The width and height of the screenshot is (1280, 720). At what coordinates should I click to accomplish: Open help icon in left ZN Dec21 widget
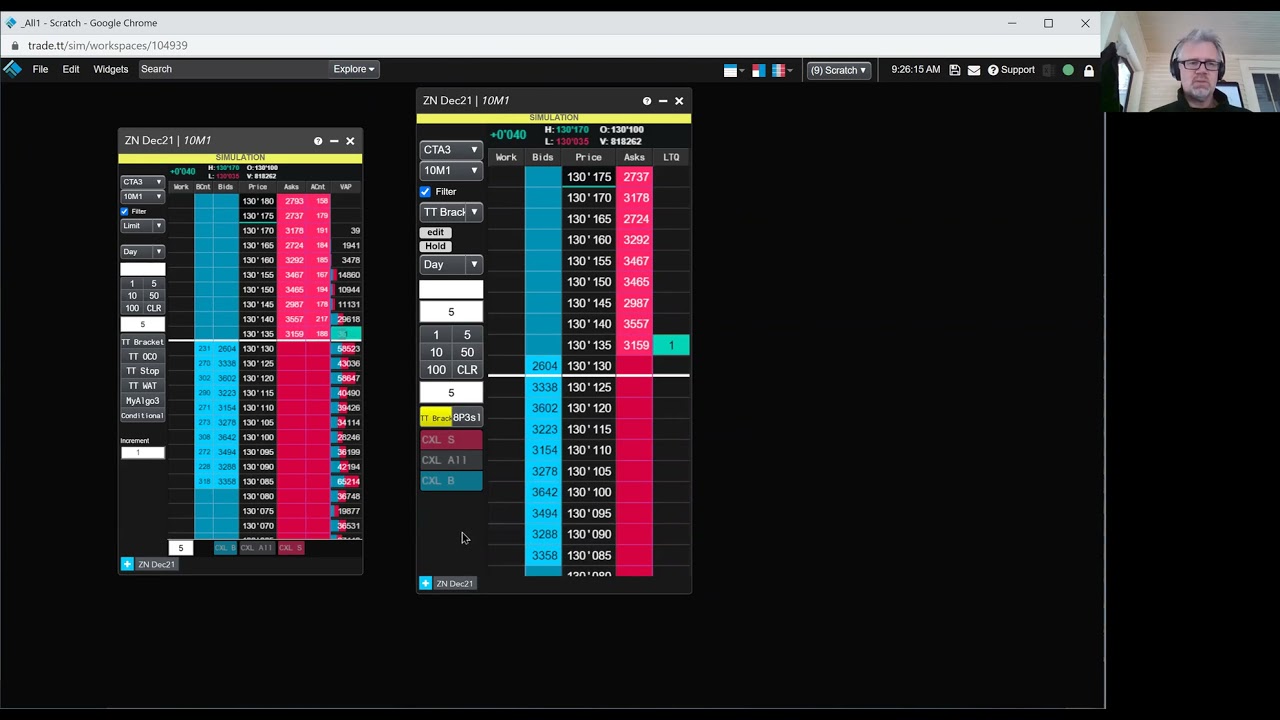pyautogui.click(x=318, y=141)
